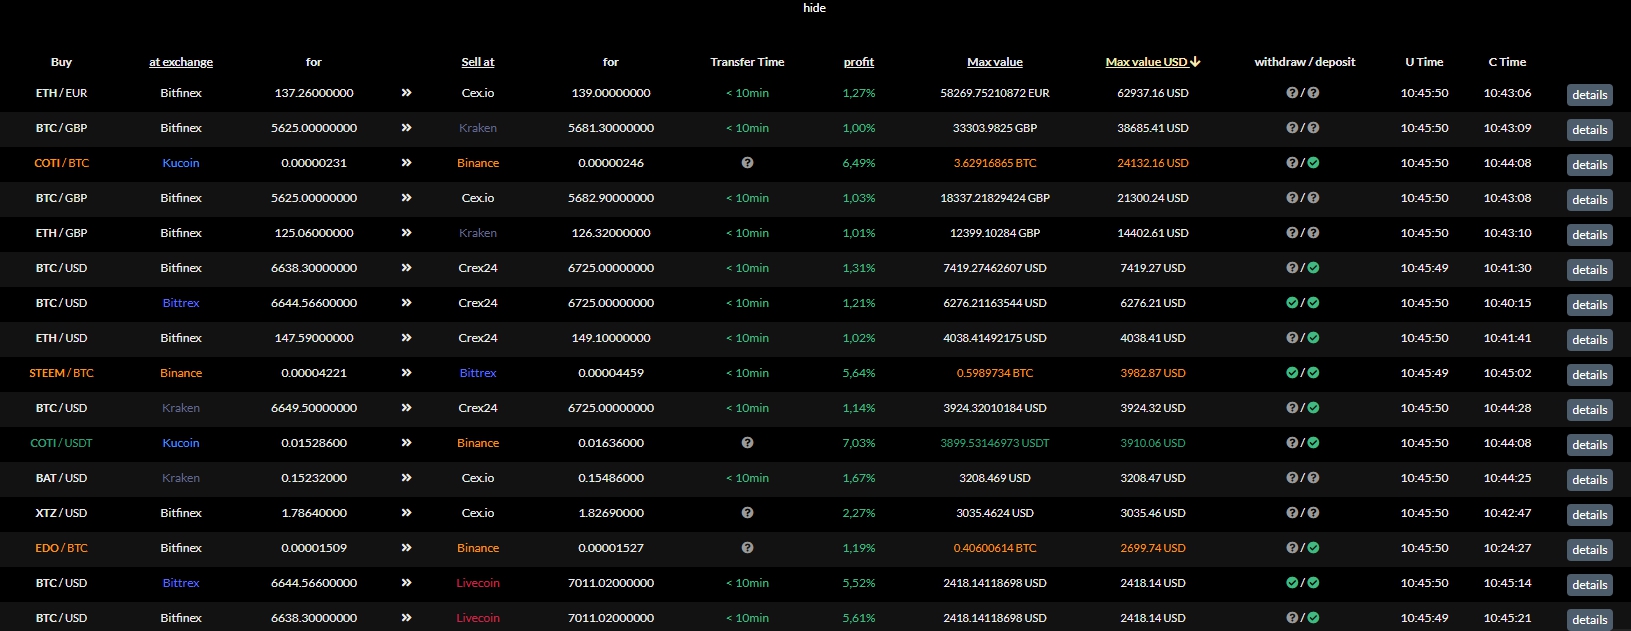Click the sell price 0.15486000

coord(611,478)
